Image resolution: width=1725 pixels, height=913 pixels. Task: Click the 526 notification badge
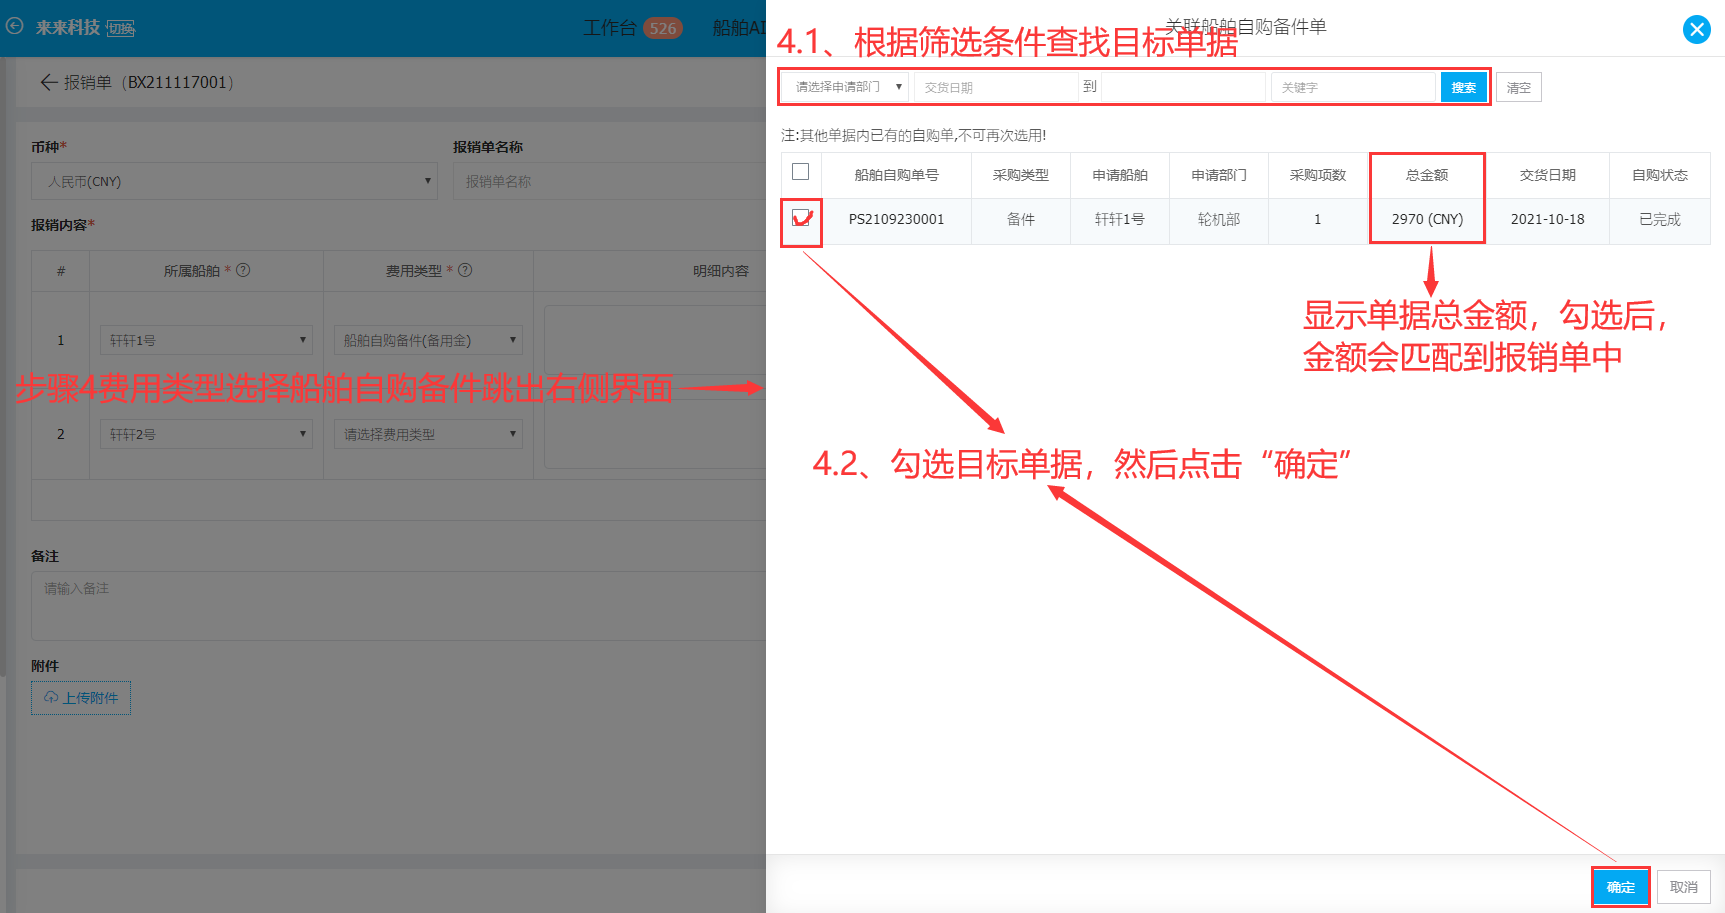click(663, 28)
